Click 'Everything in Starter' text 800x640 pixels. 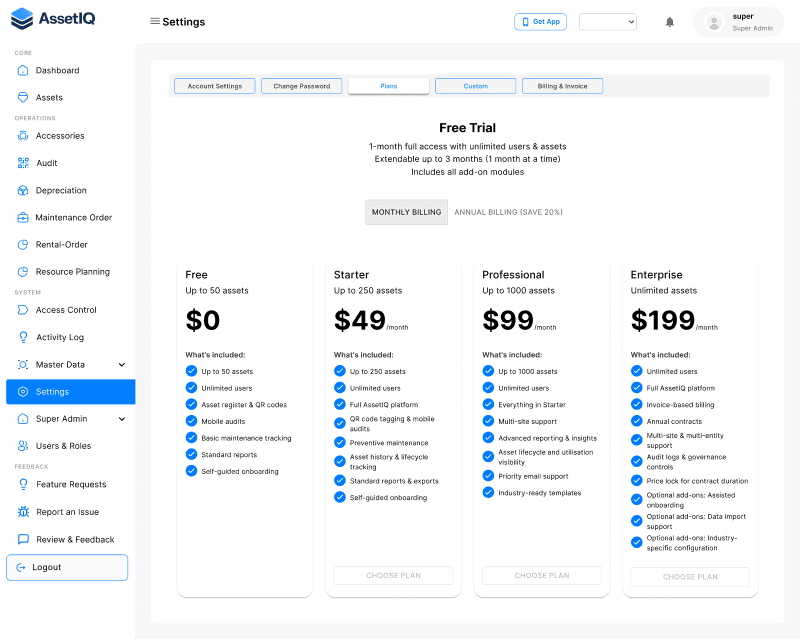[532, 405]
